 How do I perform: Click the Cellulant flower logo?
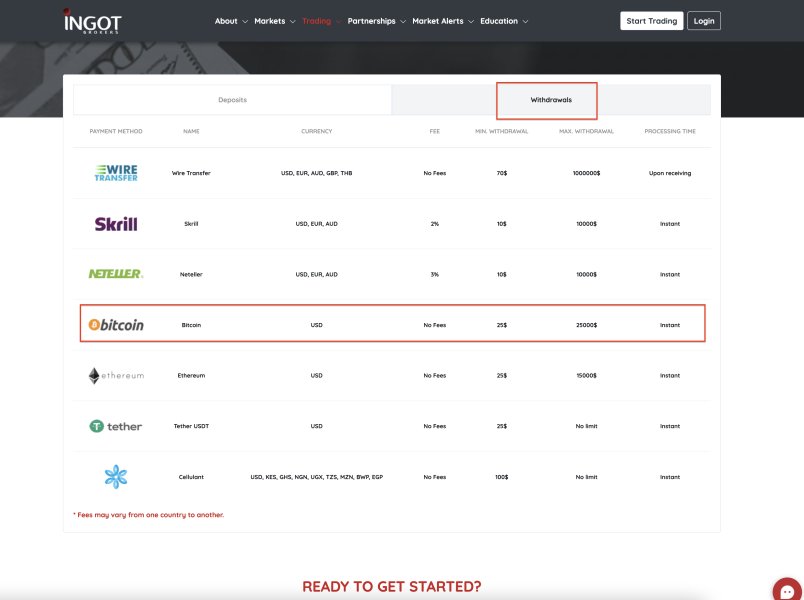click(116, 476)
